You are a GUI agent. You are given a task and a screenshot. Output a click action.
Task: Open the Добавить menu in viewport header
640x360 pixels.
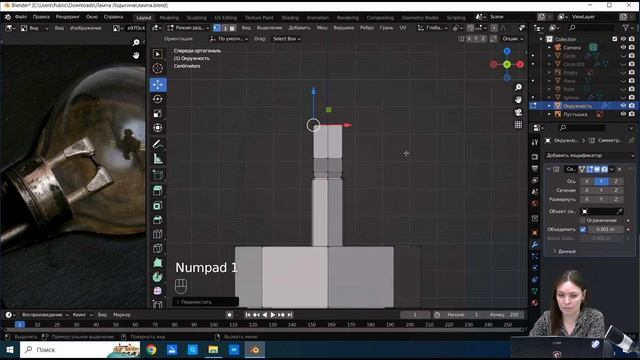299,28
